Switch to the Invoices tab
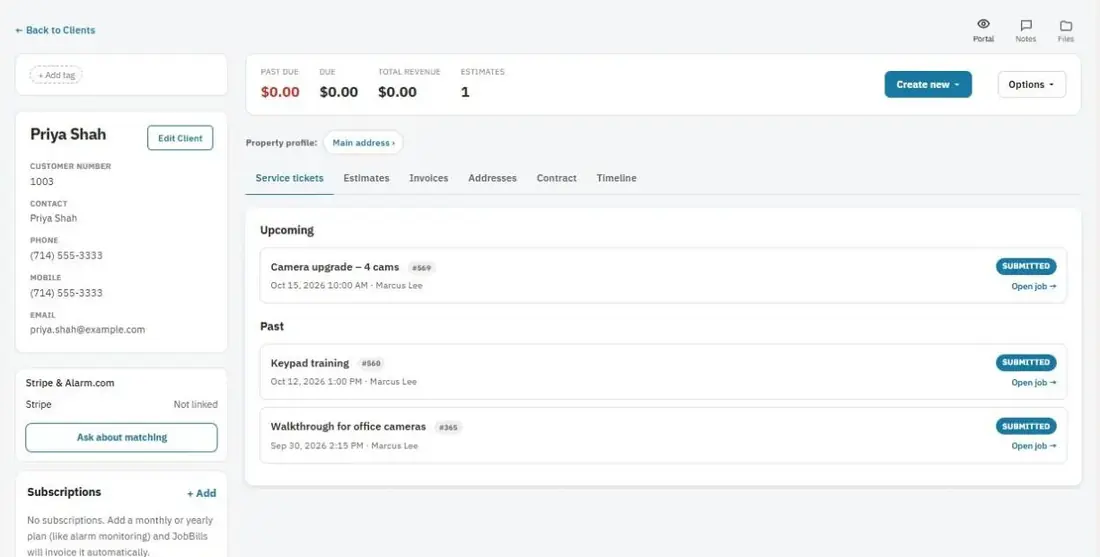 tap(429, 178)
